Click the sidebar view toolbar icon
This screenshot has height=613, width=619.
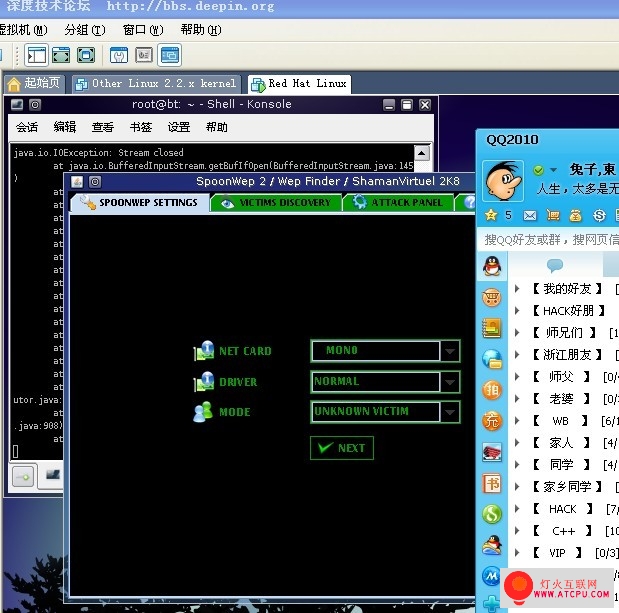[x=36, y=55]
